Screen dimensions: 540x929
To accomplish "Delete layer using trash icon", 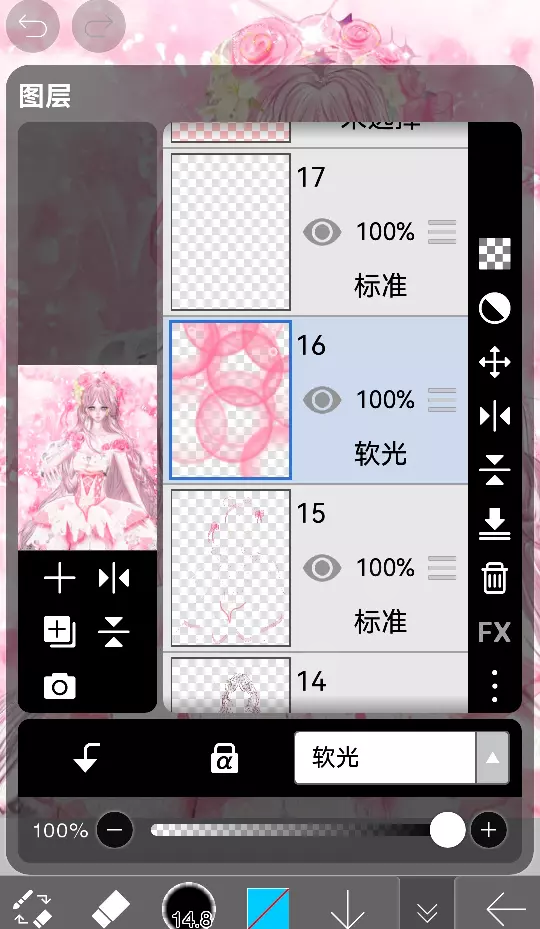I will pyautogui.click(x=494, y=578).
